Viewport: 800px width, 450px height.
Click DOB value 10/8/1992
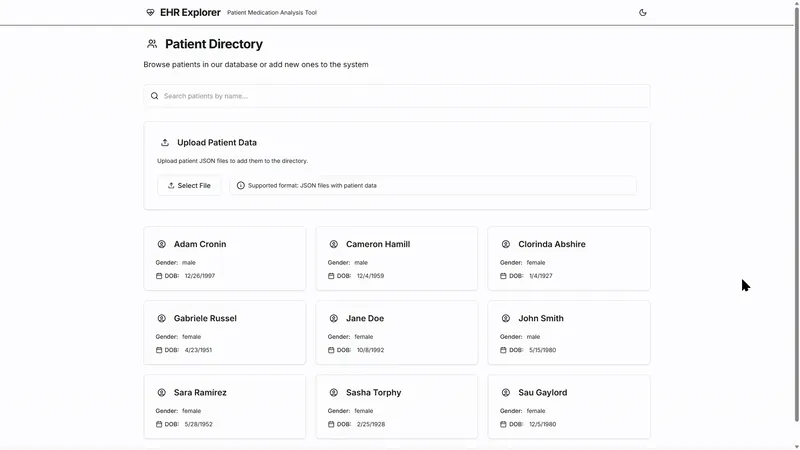[370, 350]
